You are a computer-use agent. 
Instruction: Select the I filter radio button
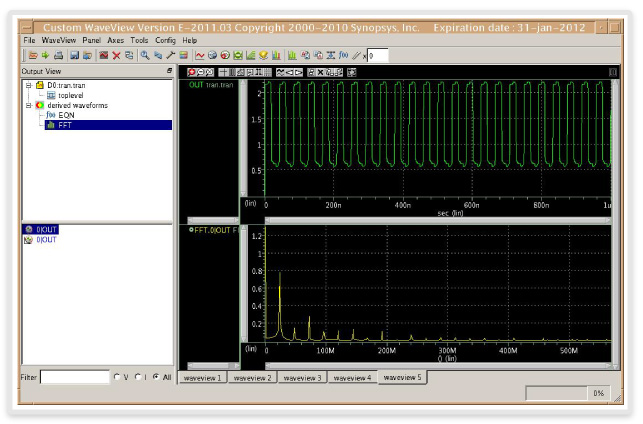137,377
